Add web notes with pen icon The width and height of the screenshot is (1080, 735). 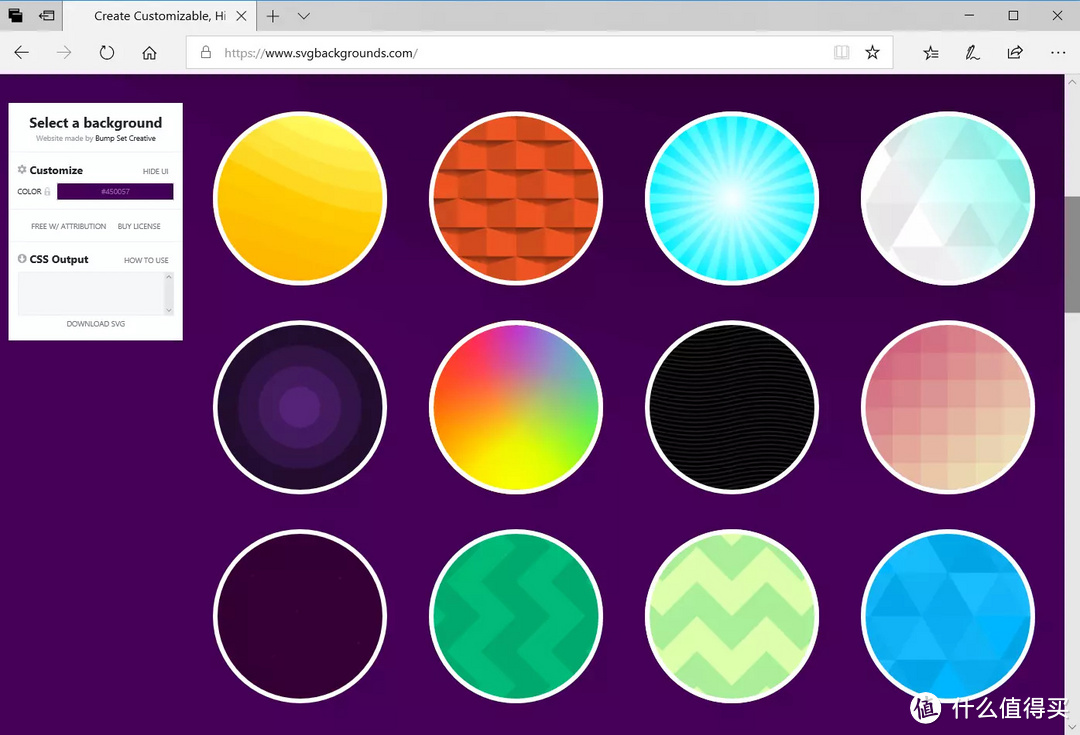click(973, 52)
